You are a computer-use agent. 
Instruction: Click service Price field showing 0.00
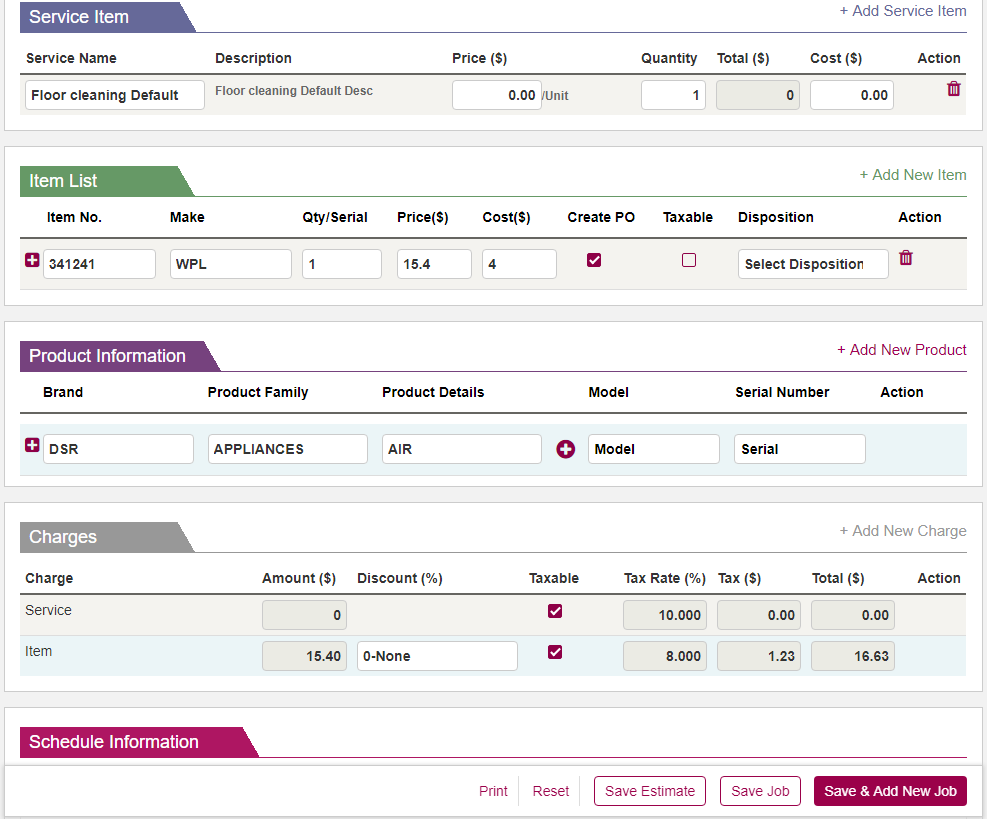tap(497, 95)
